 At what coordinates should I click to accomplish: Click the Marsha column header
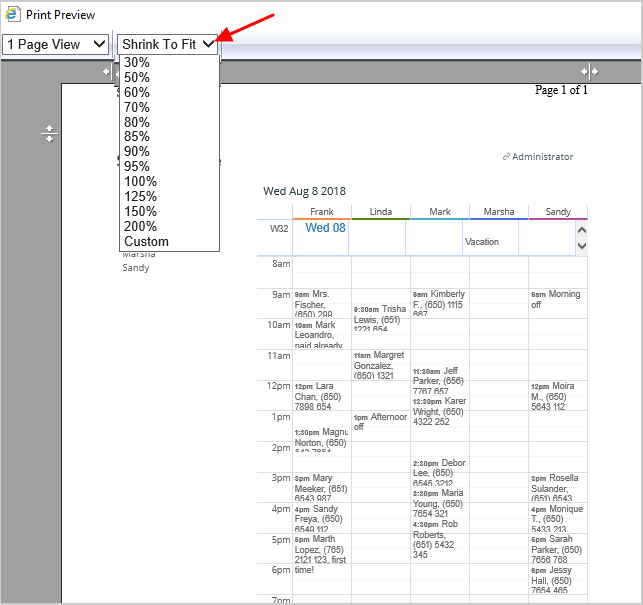pyautogui.click(x=499, y=212)
